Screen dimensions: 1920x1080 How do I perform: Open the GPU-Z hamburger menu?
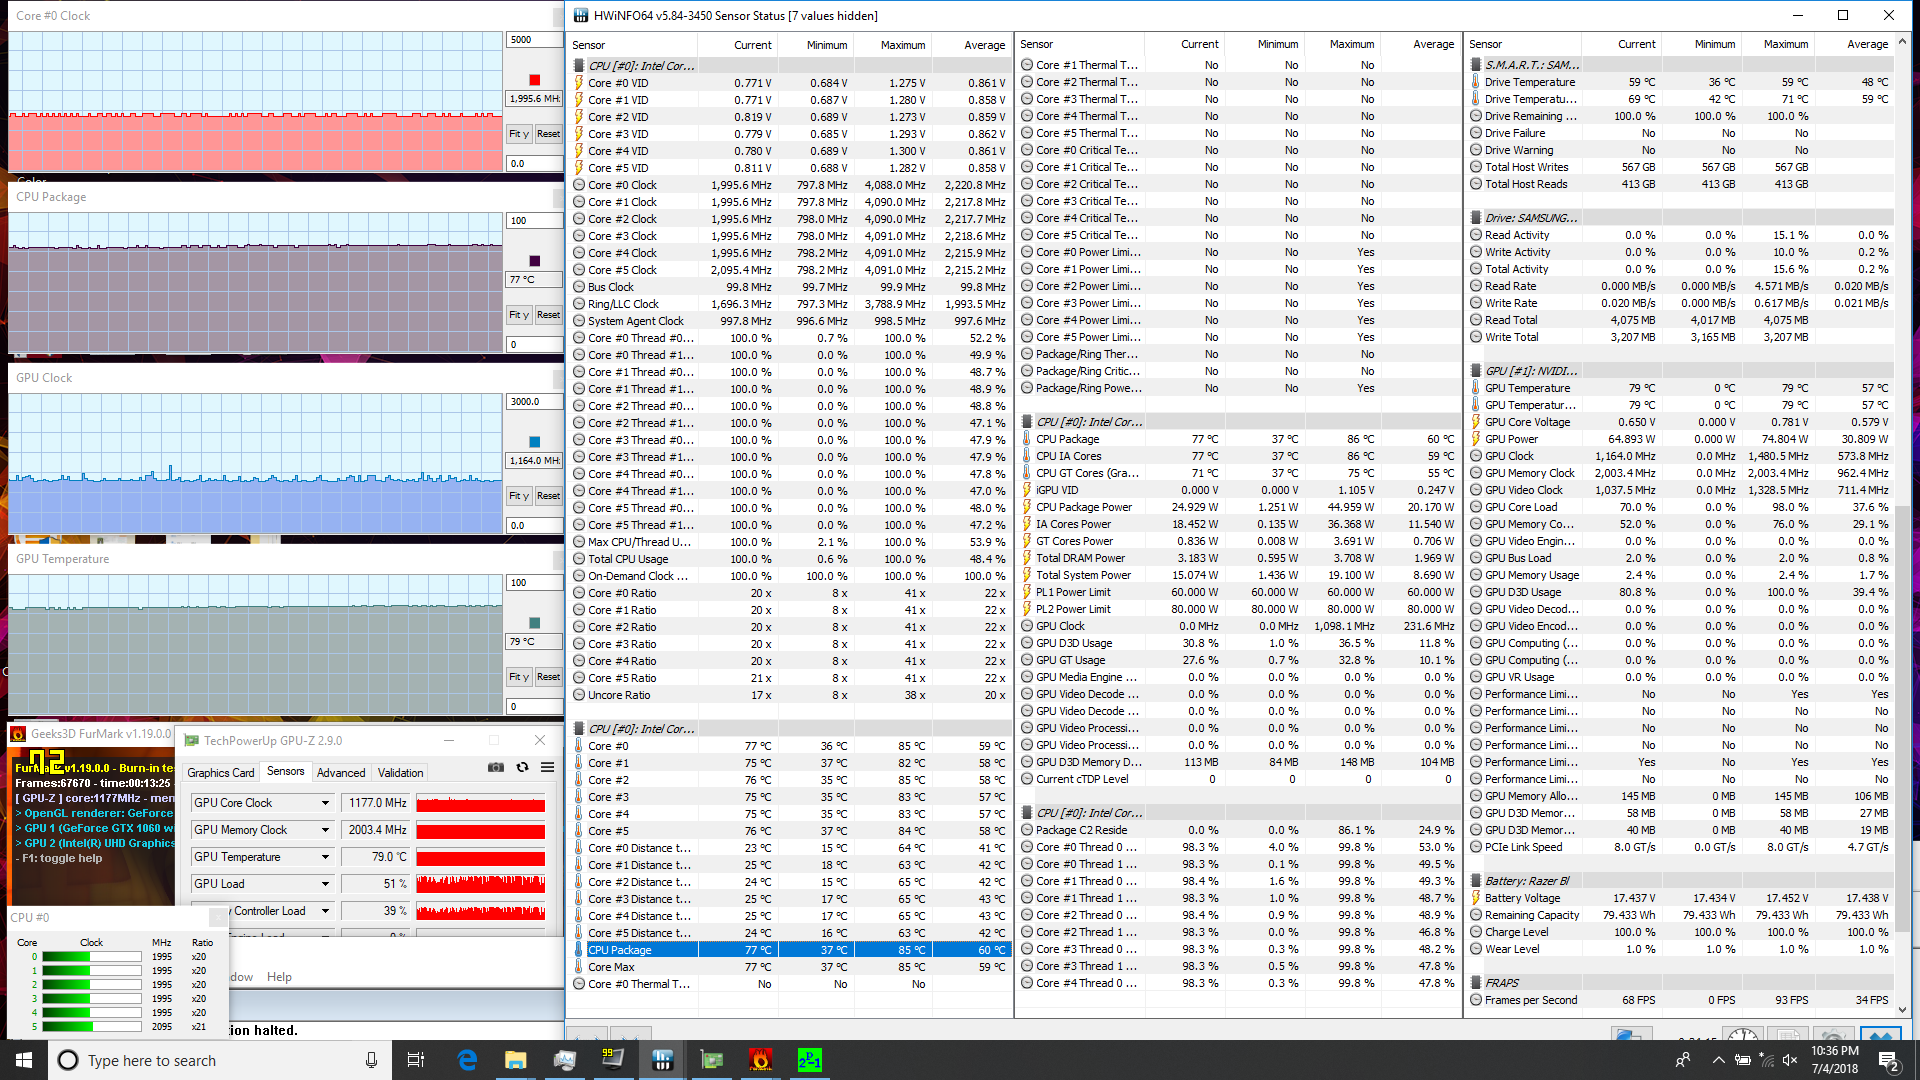tap(548, 767)
